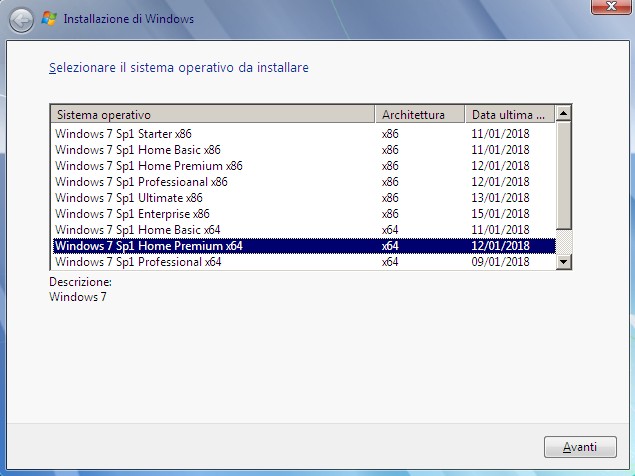Select Windows 7 Sp1 Starter x86
This screenshot has width=635, height=476.
pyautogui.click(x=304, y=134)
